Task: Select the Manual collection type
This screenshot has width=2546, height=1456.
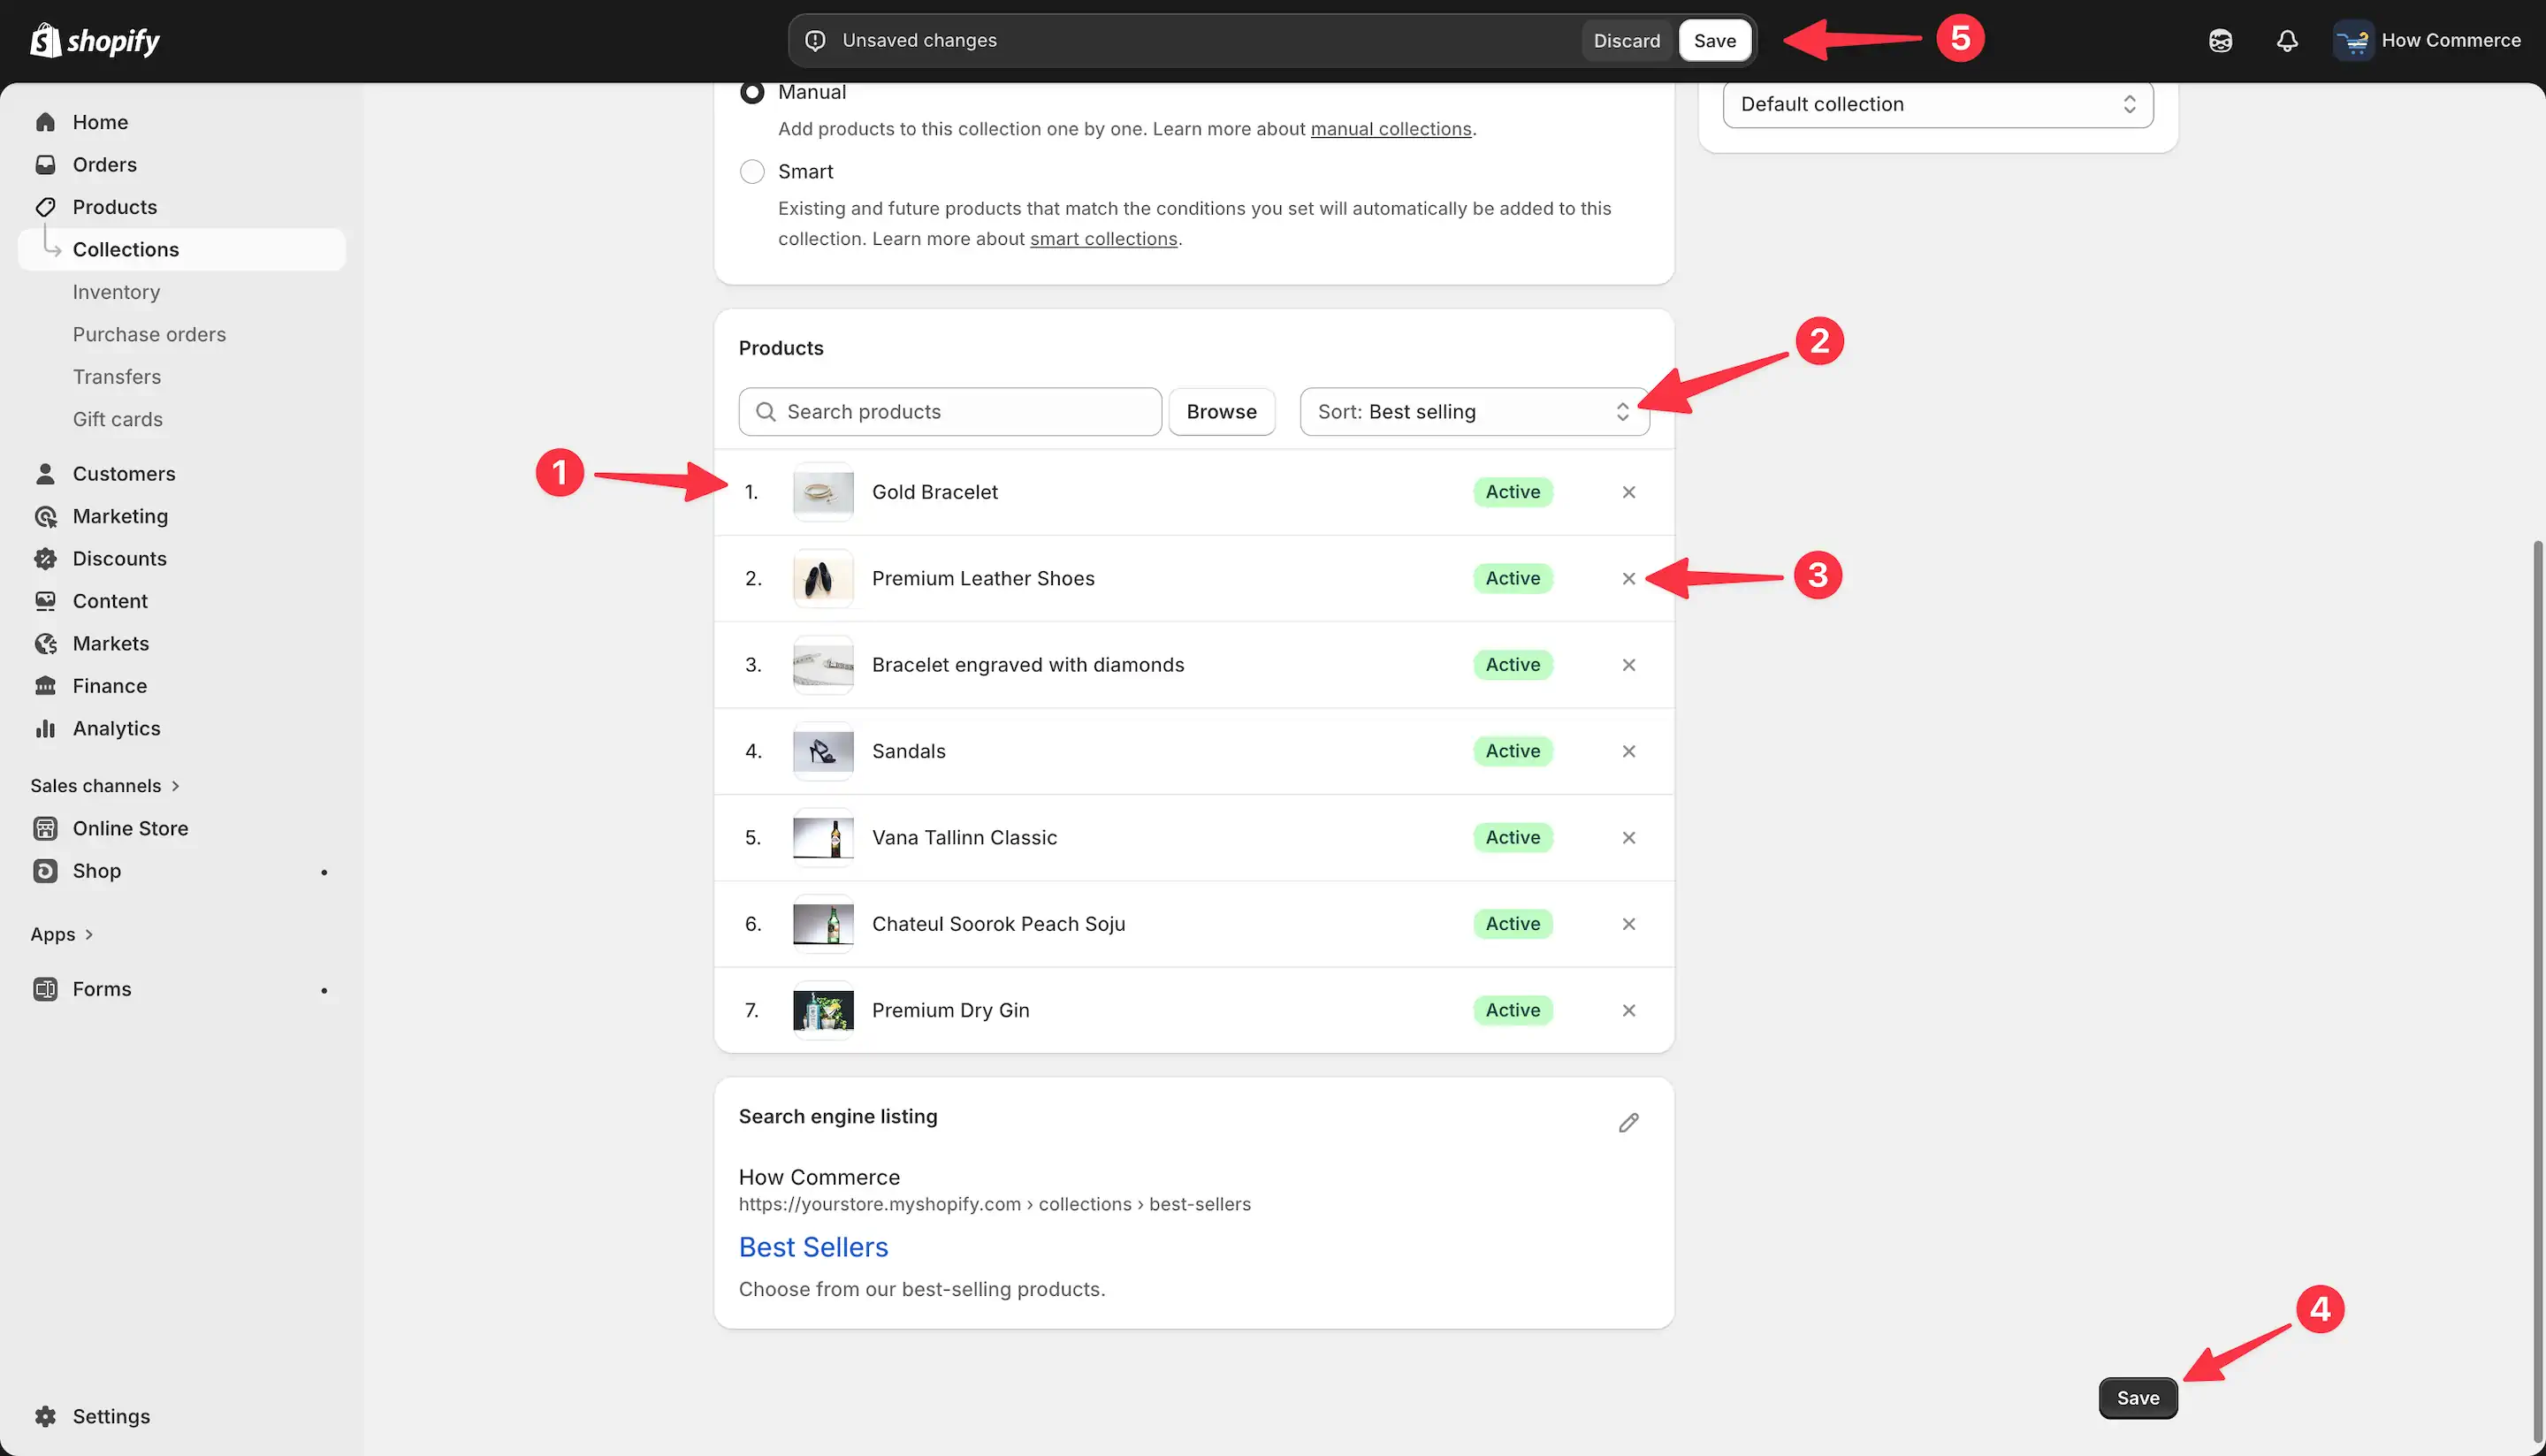Action: [x=752, y=92]
